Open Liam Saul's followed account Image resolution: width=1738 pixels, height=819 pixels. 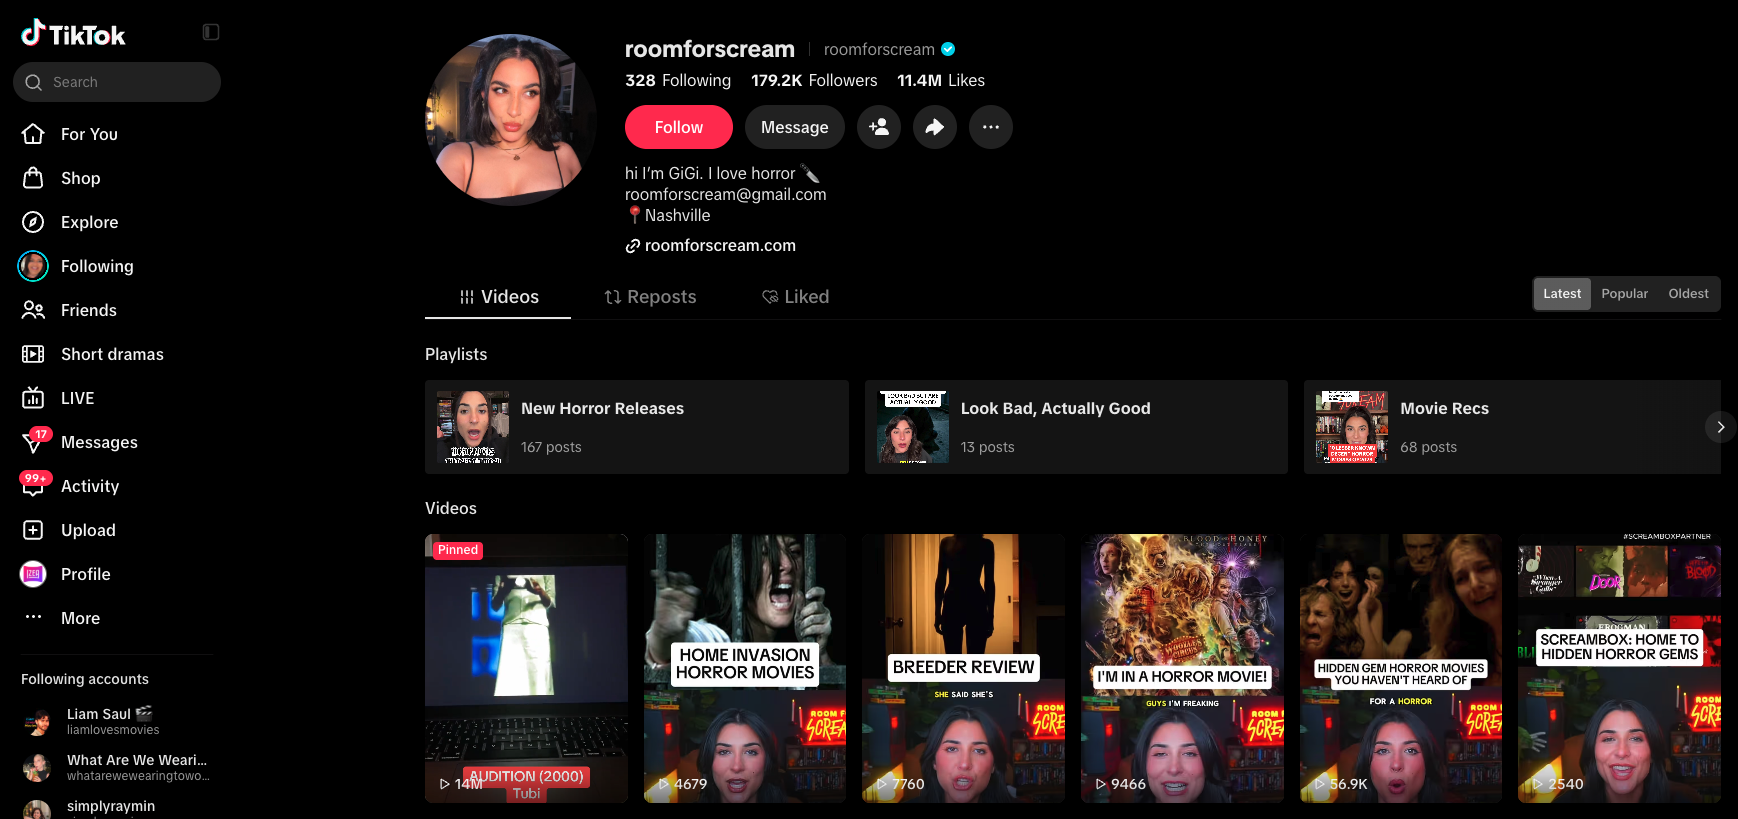click(x=117, y=721)
